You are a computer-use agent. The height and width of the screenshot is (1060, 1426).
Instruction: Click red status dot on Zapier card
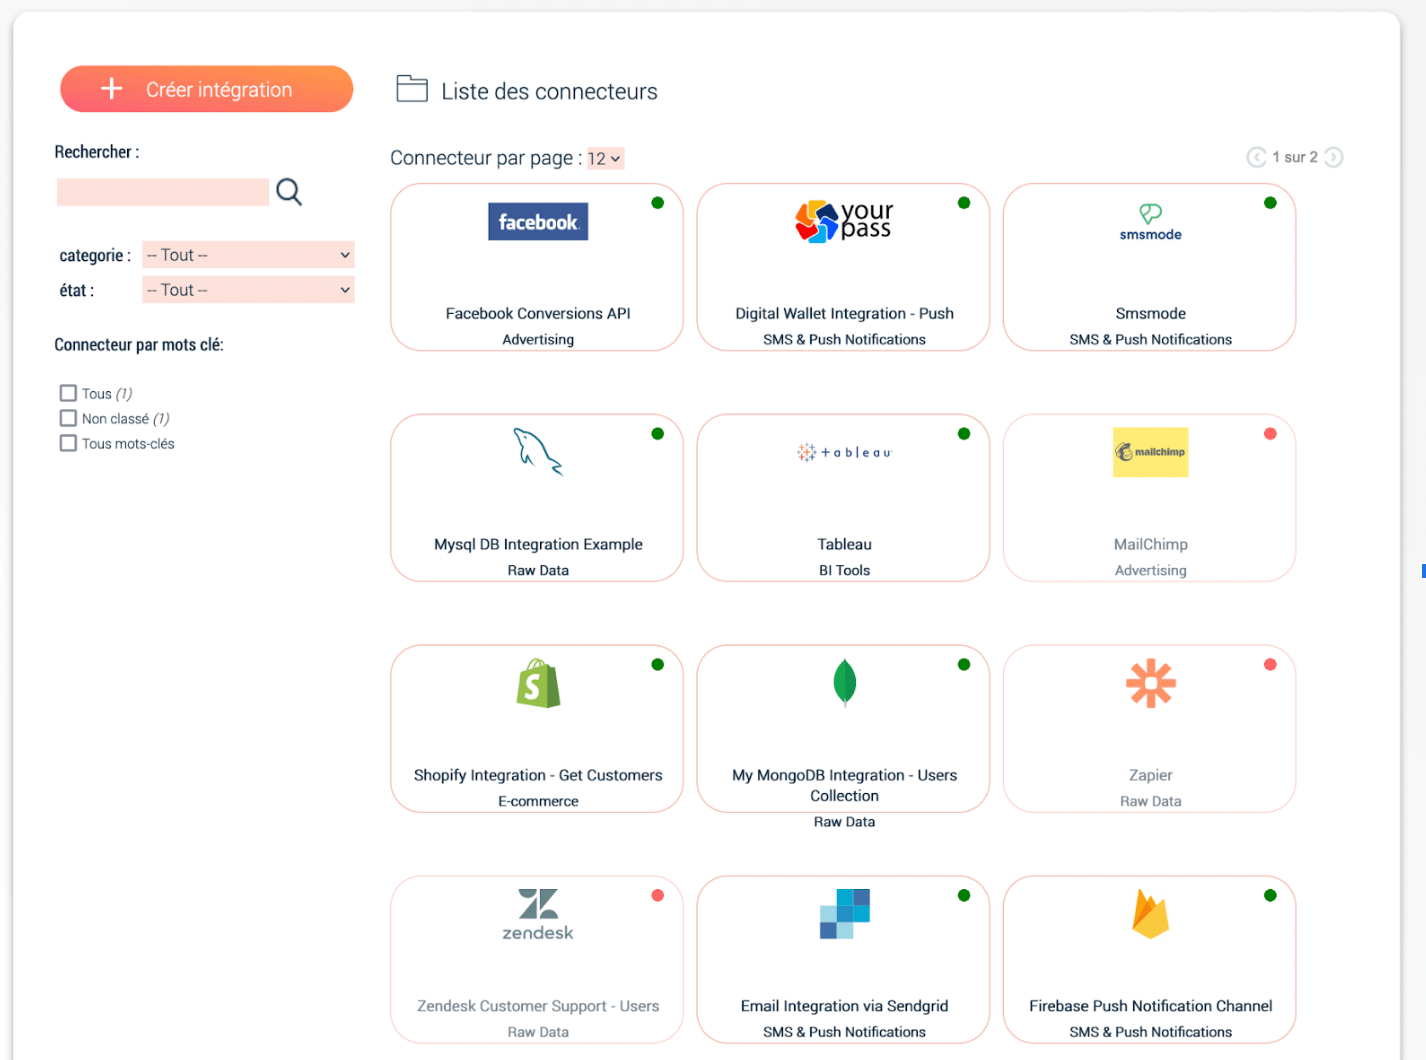coord(1270,665)
